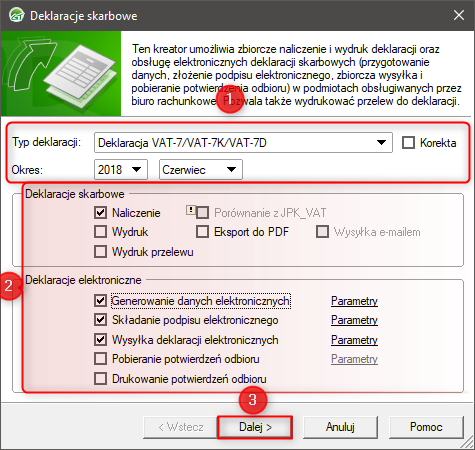Viewport: 475px width, 450px height.
Task: Close the Deklaracje skarbowe dialog
Action: coord(459,15)
